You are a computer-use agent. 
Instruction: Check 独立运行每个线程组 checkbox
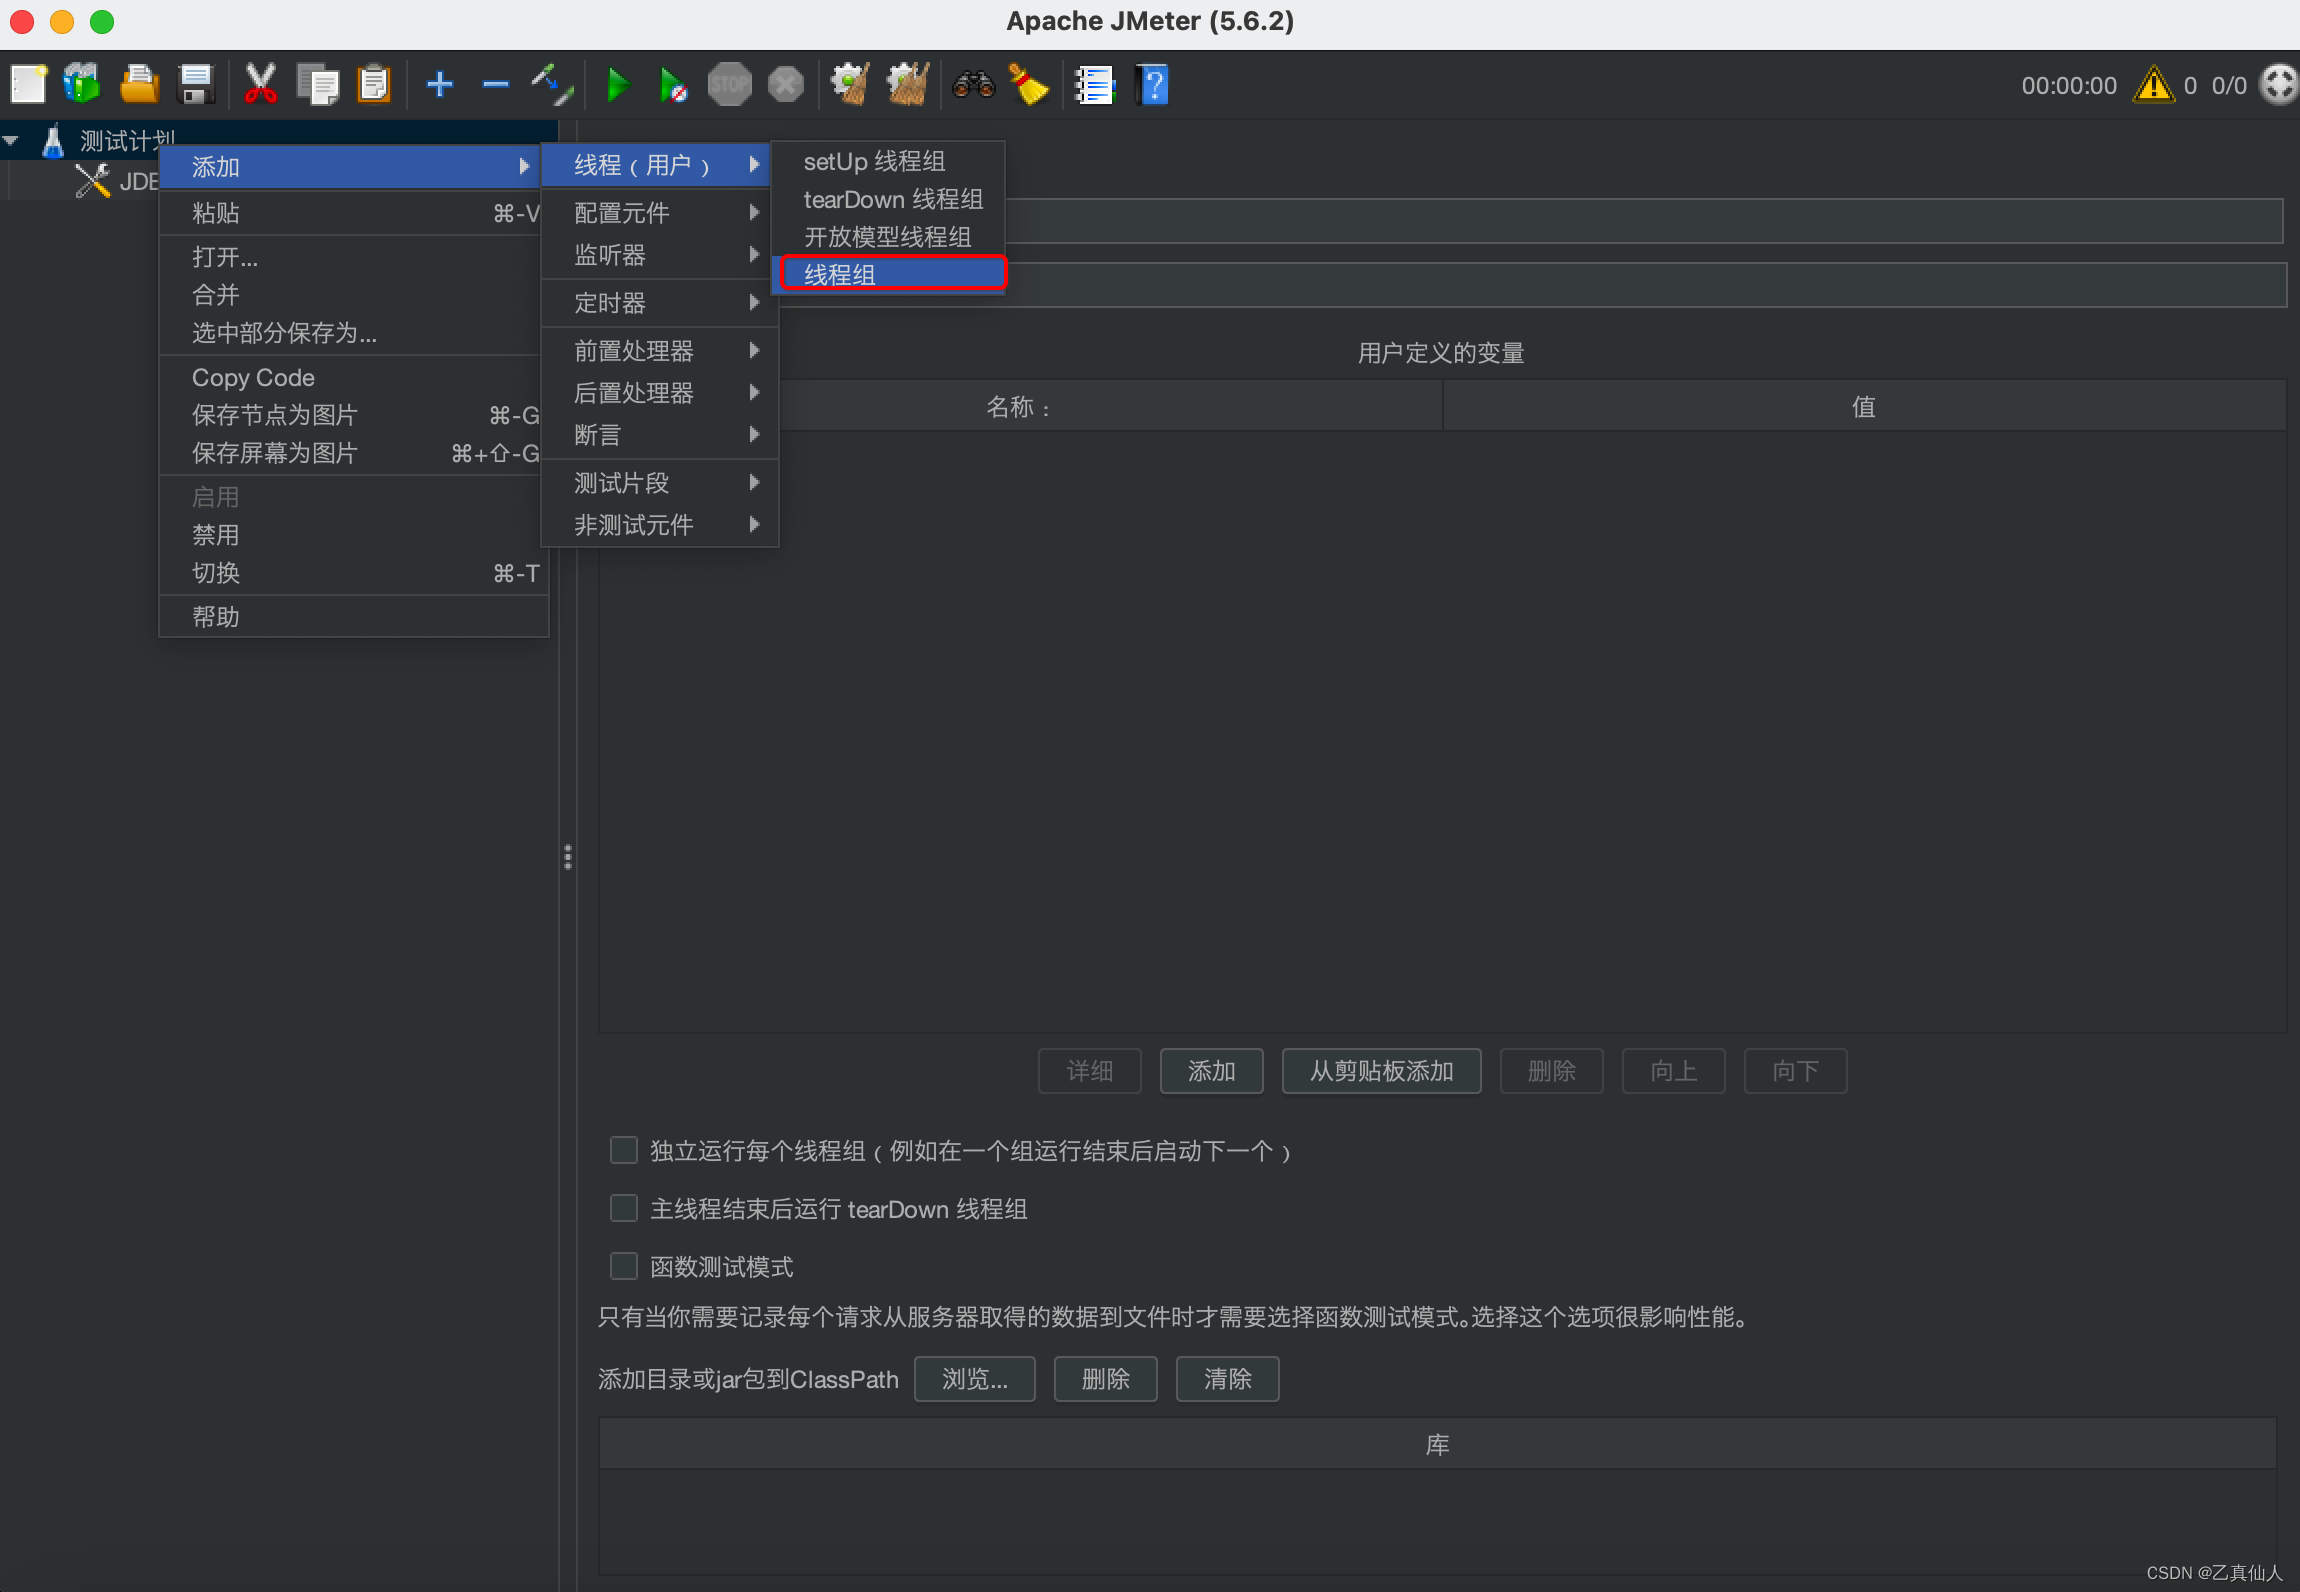pyautogui.click(x=624, y=1150)
